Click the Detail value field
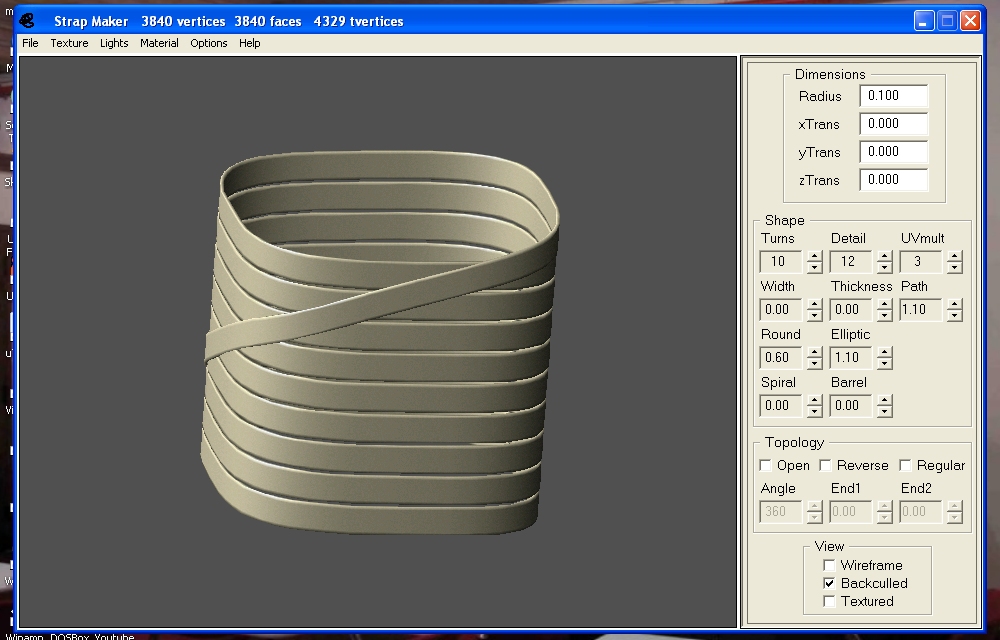Image resolution: width=1000 pixels, height=640 pixels. pos(853,261)
